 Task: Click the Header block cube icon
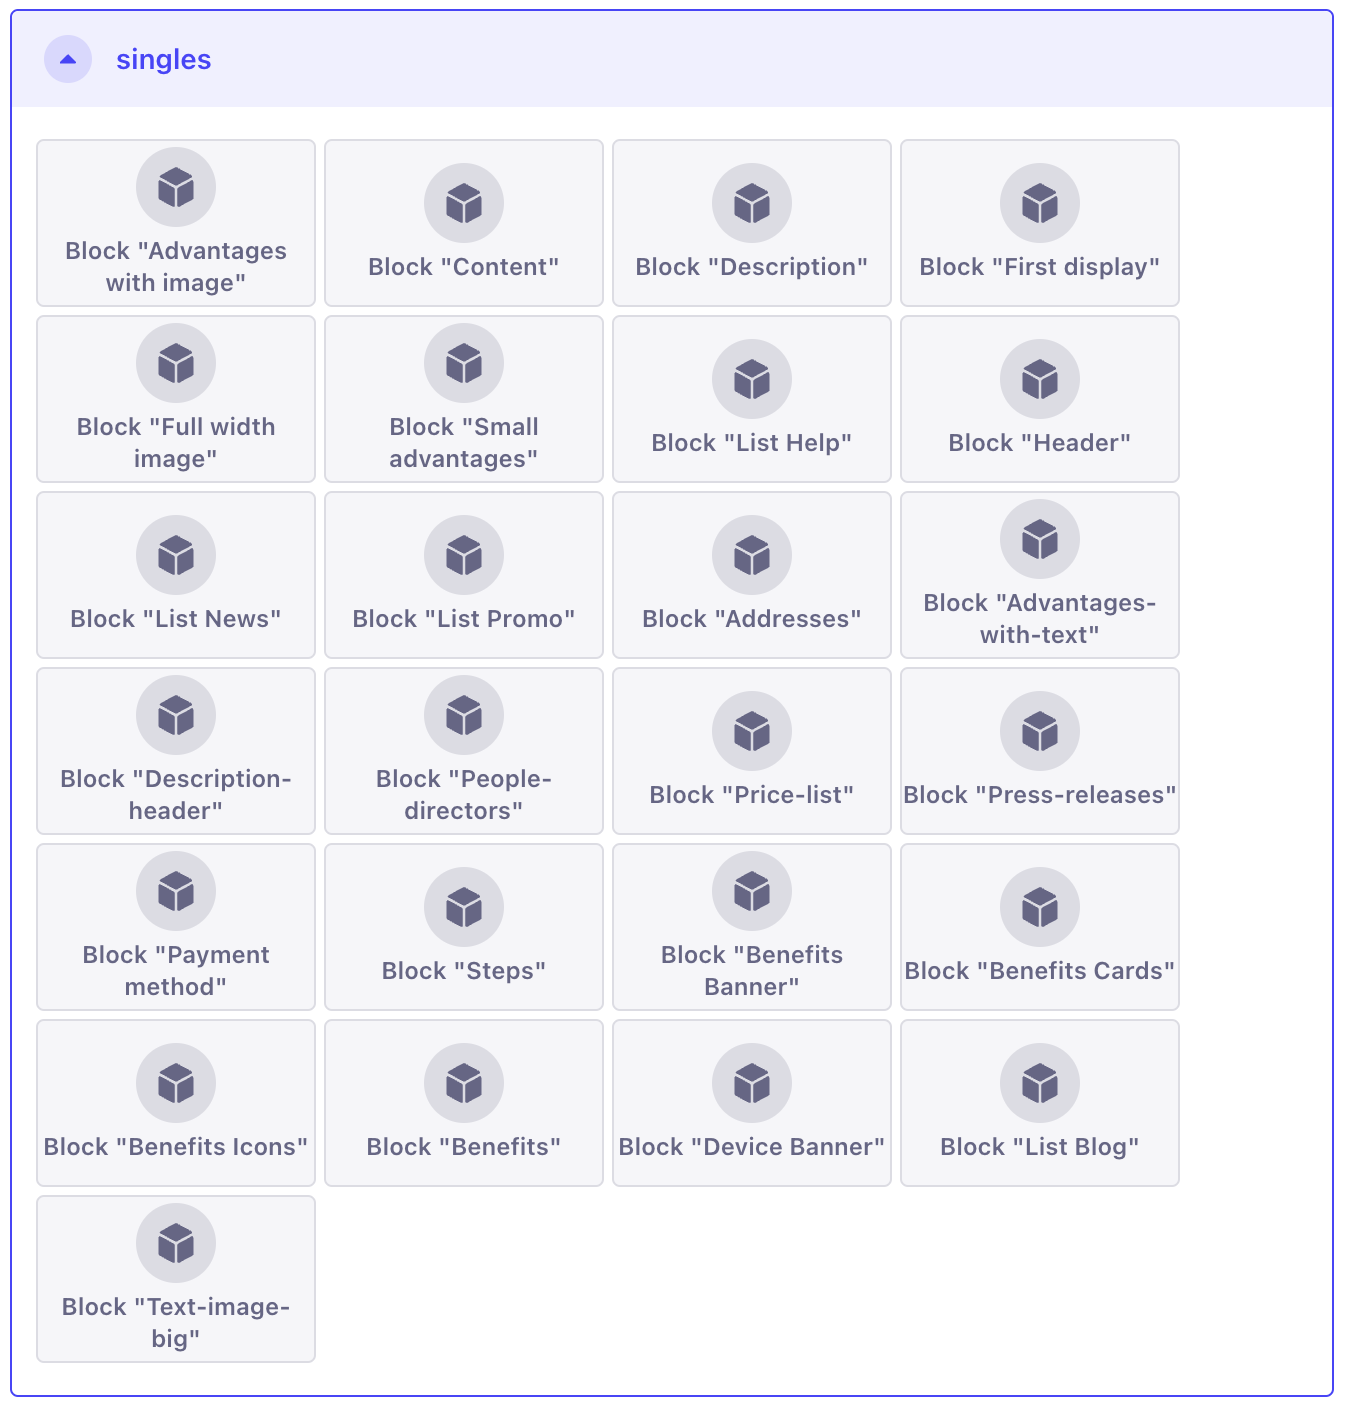pyautogui.click(x=1040, y=380)
